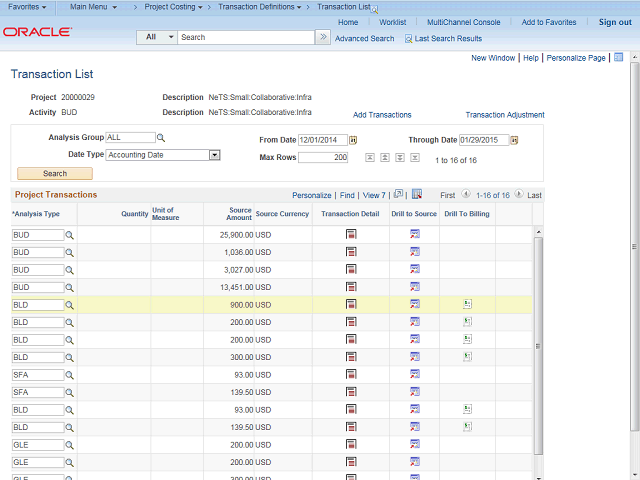This screenshot has width=640, height=480.
Task: Expand the Date Type dropdown
Action: (214, 155)
